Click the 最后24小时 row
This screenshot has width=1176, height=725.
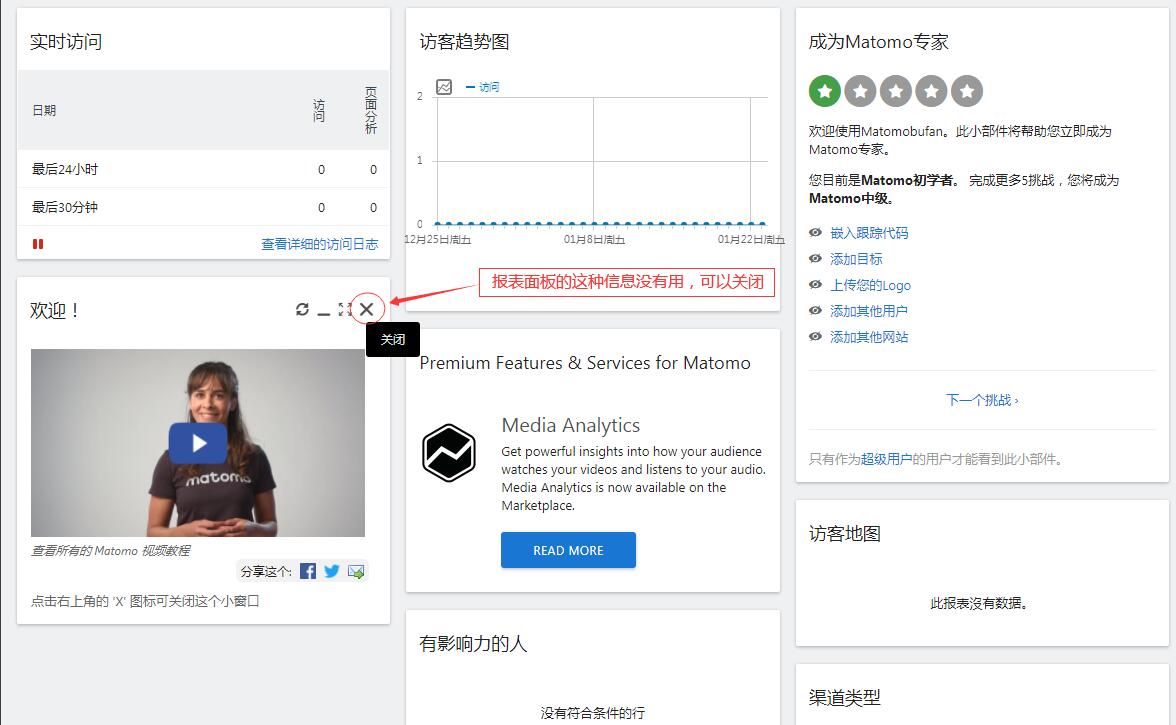(203, 169)
